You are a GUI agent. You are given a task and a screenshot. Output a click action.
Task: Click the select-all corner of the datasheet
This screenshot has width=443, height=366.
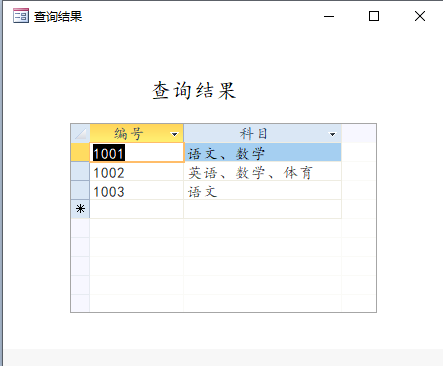click(80, 134)
